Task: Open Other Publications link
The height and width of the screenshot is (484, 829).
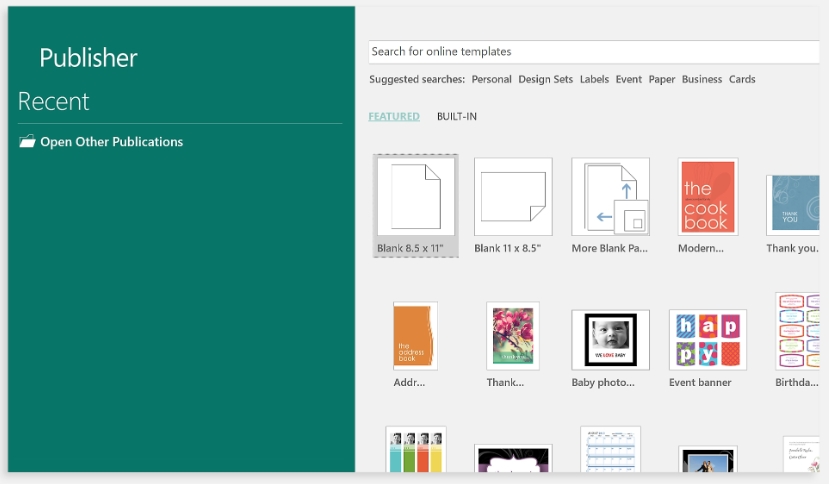Action: 112,142
